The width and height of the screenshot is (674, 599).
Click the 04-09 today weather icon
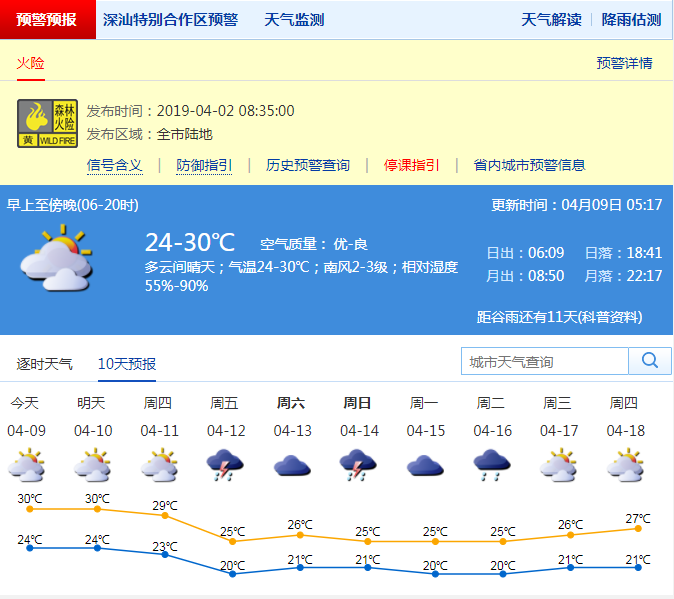[x=25, y=465]
